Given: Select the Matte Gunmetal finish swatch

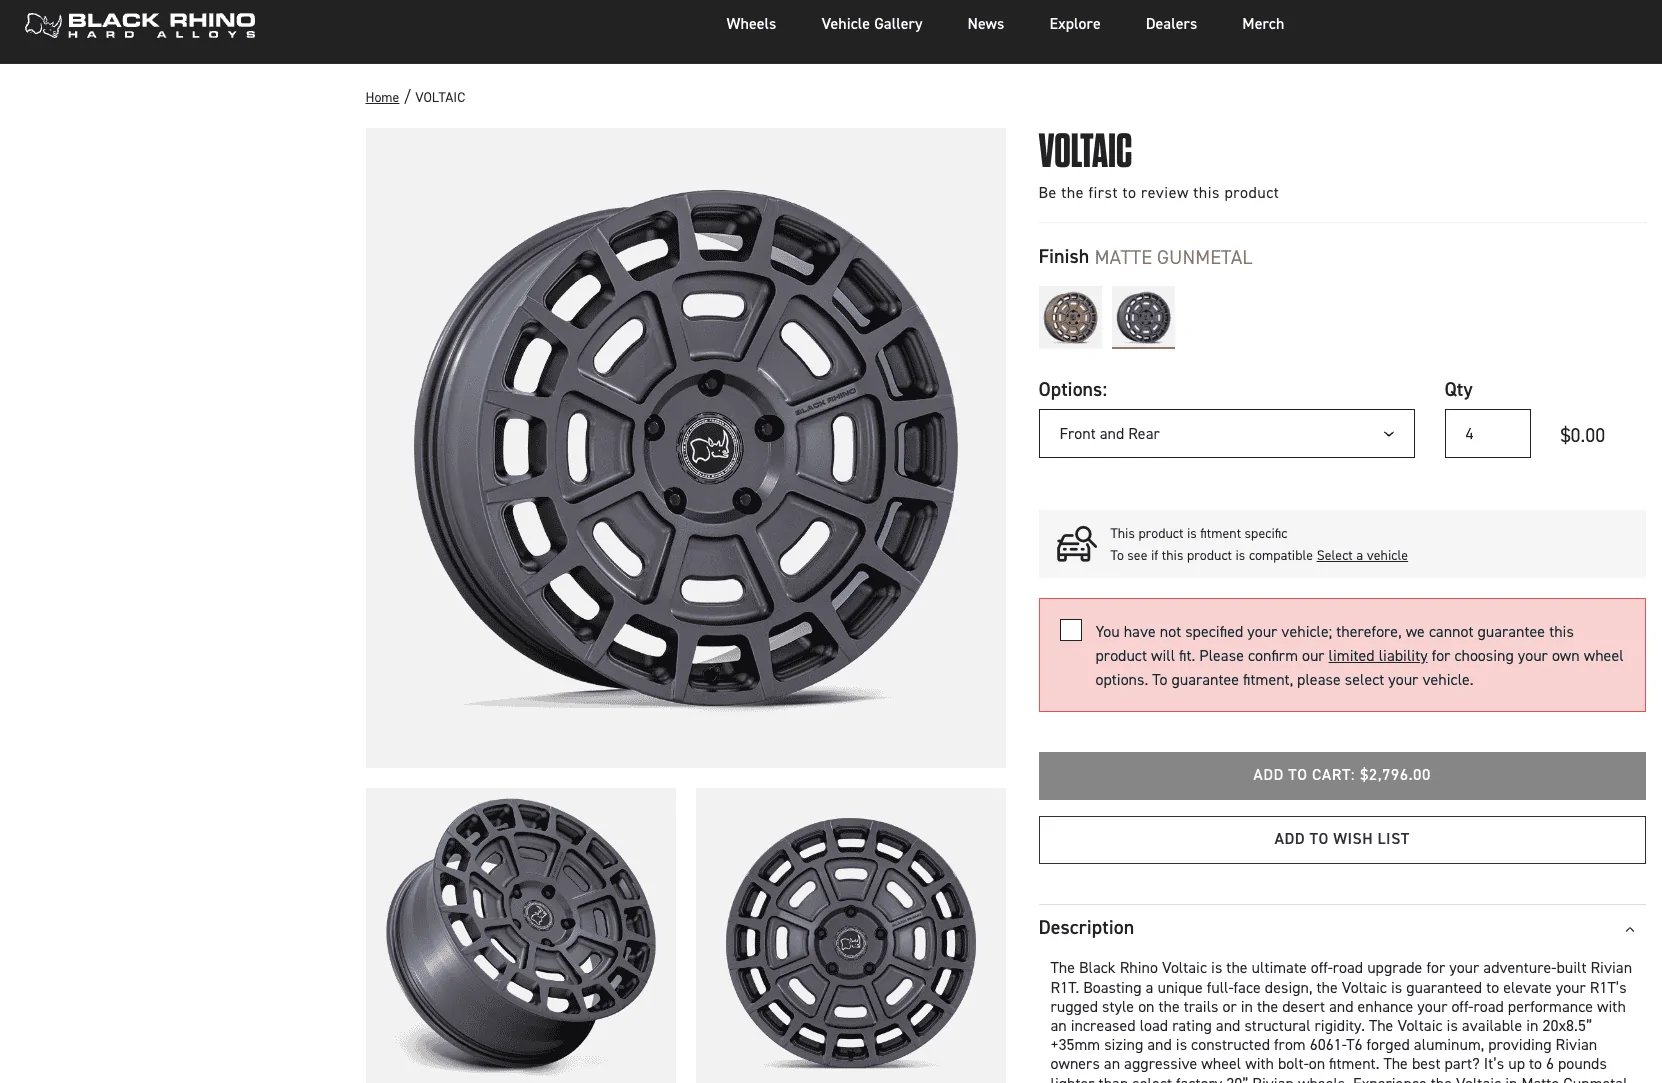Looking at the screenshot, I should pos(1143,317).
